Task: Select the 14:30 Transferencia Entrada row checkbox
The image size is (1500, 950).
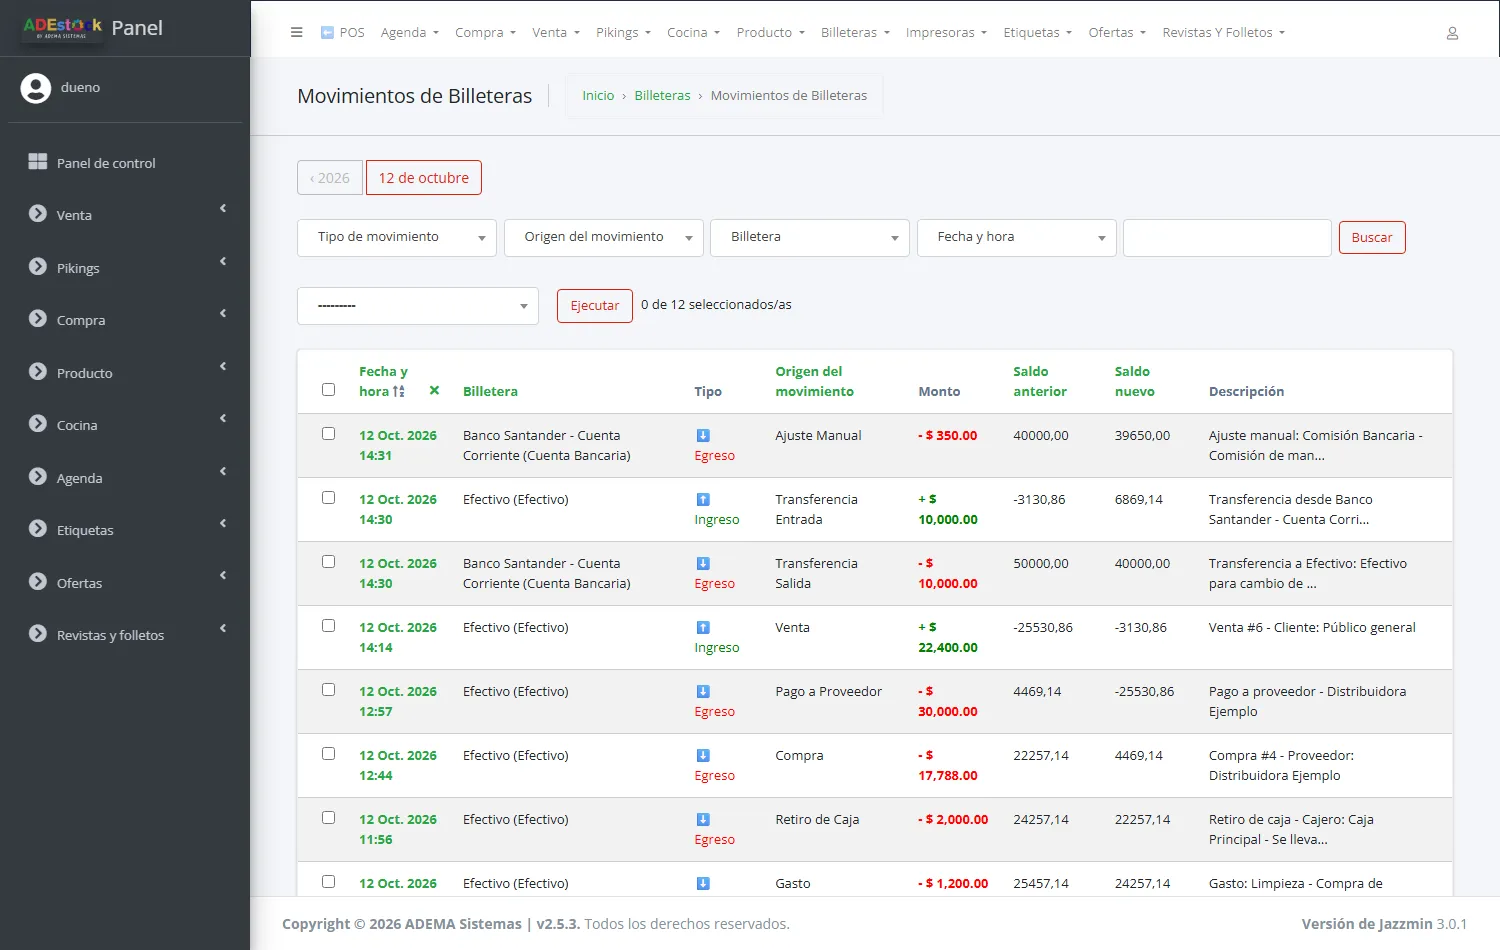Action: 328,498
